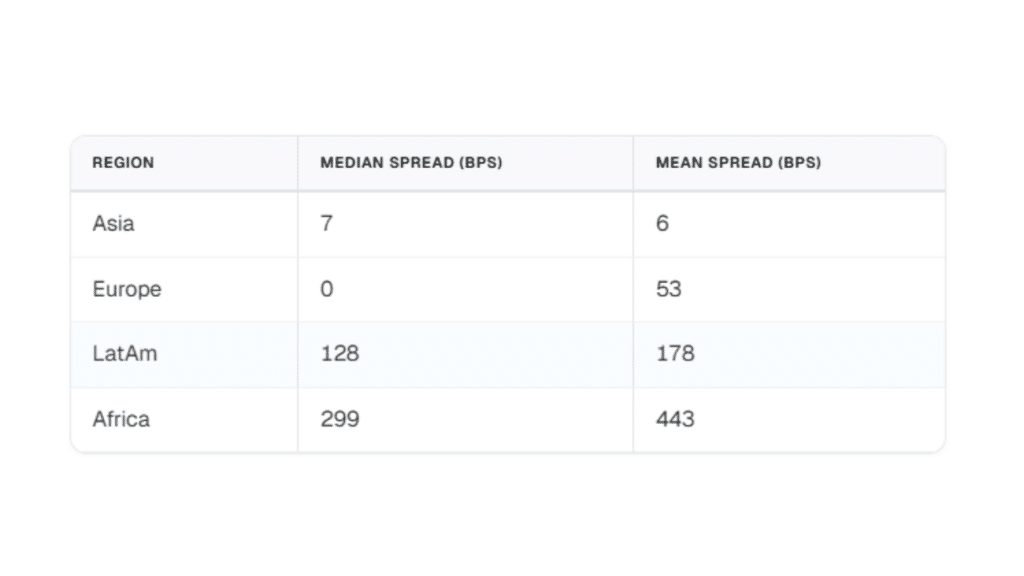Image resolution: width=1024 pixels, height=576 pixels.
Task: Click Europe's mean spread value 53
Action: [x=668, y=289]
